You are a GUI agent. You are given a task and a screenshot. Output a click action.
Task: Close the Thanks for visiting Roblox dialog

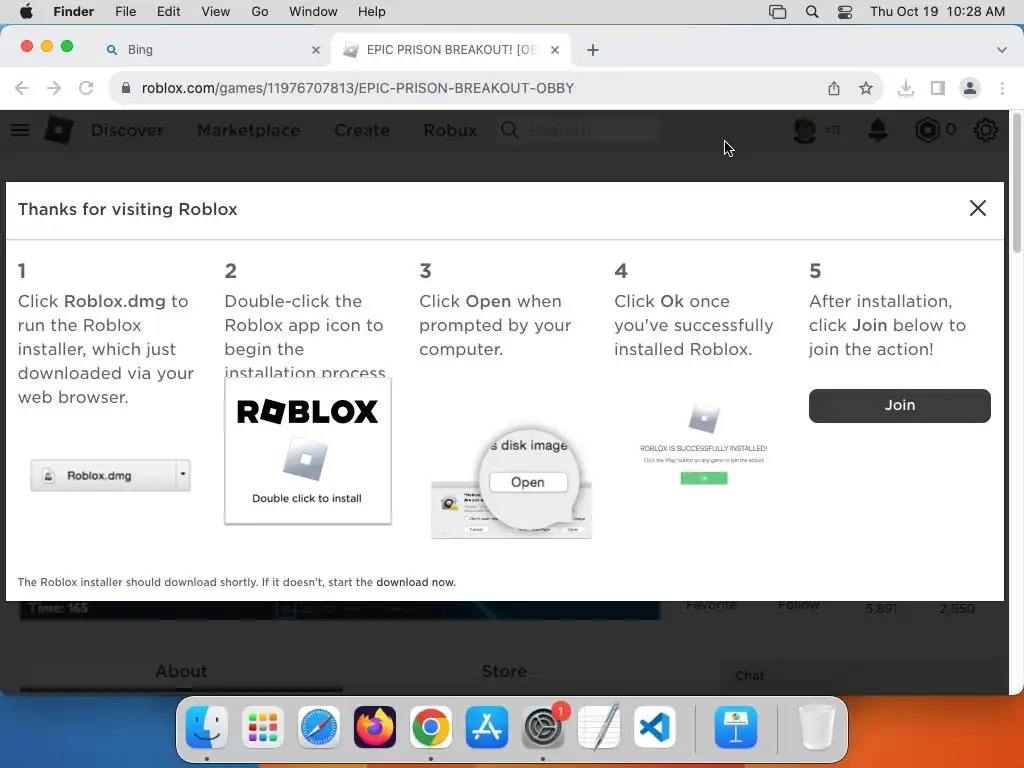coord(978,208)
